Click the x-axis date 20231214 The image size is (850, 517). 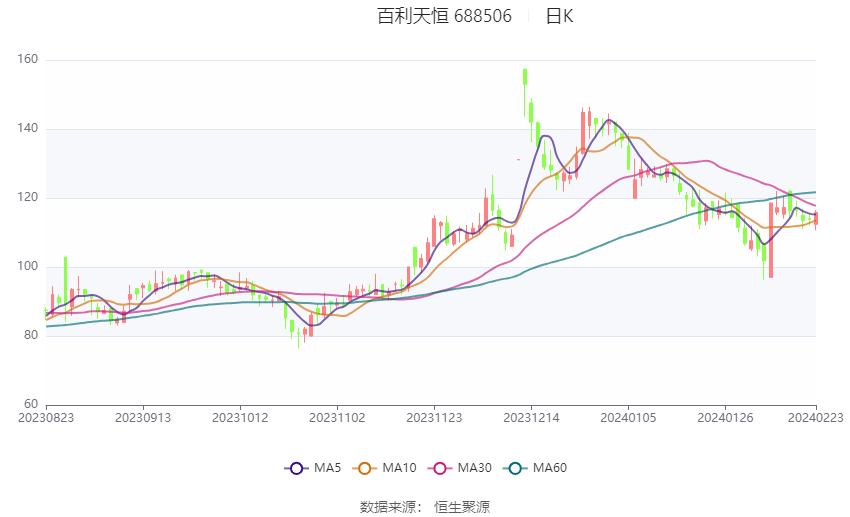(531, 418)
